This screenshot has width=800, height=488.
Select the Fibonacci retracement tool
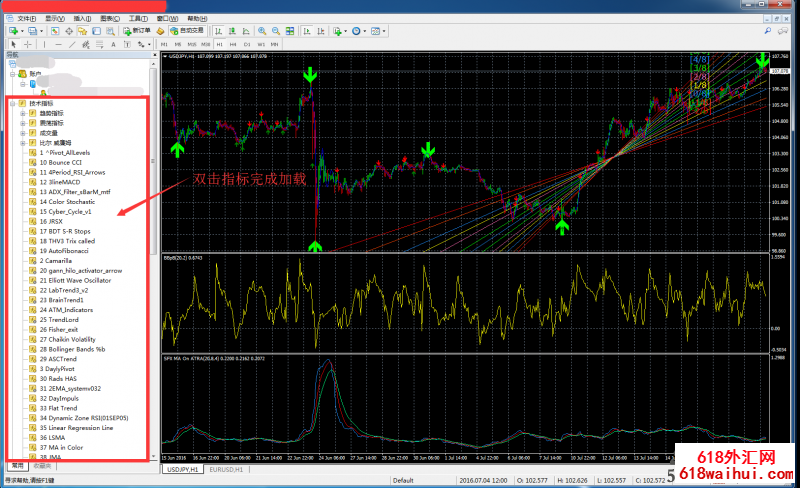click(99, 44)
